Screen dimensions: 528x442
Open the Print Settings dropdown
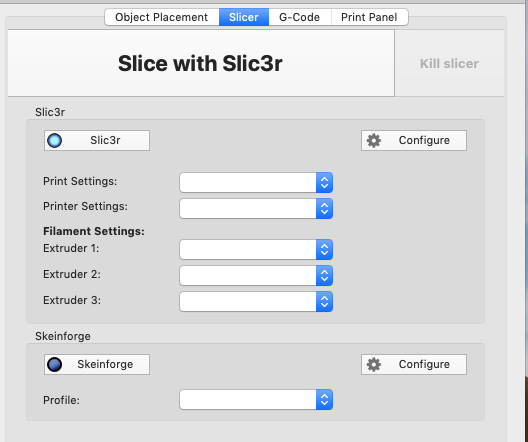256,182
